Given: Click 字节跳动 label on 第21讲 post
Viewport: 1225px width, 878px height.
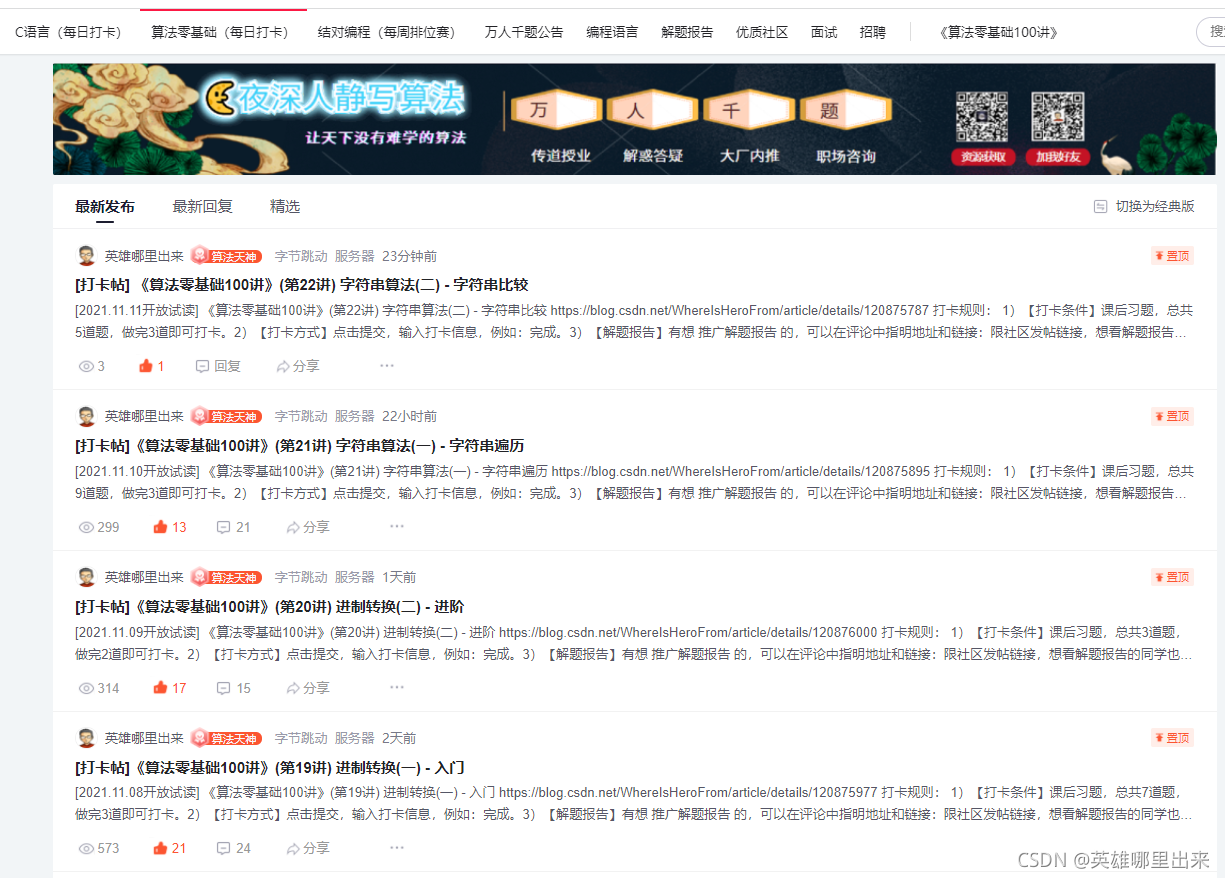Looking at the screenshot, I should [301, 416].
